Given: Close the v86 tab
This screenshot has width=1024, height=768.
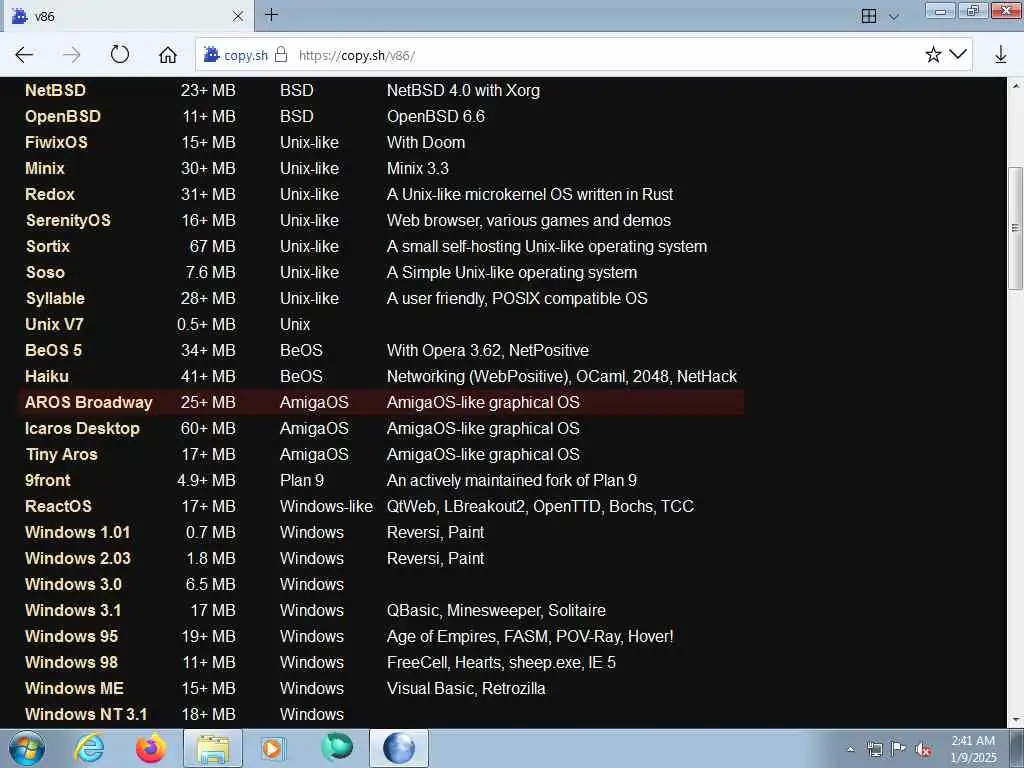Looking at the screenshot, I should pos(238,16).
